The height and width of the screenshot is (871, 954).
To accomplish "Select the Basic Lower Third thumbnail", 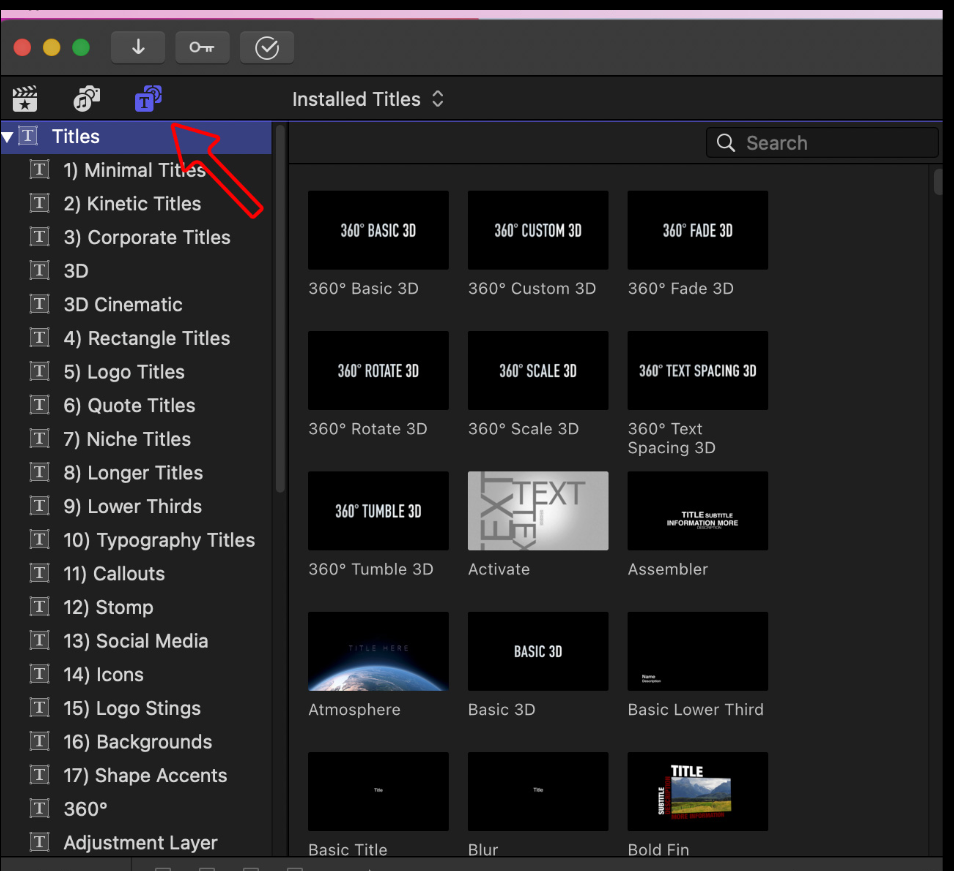I will (x=698, y=651).
